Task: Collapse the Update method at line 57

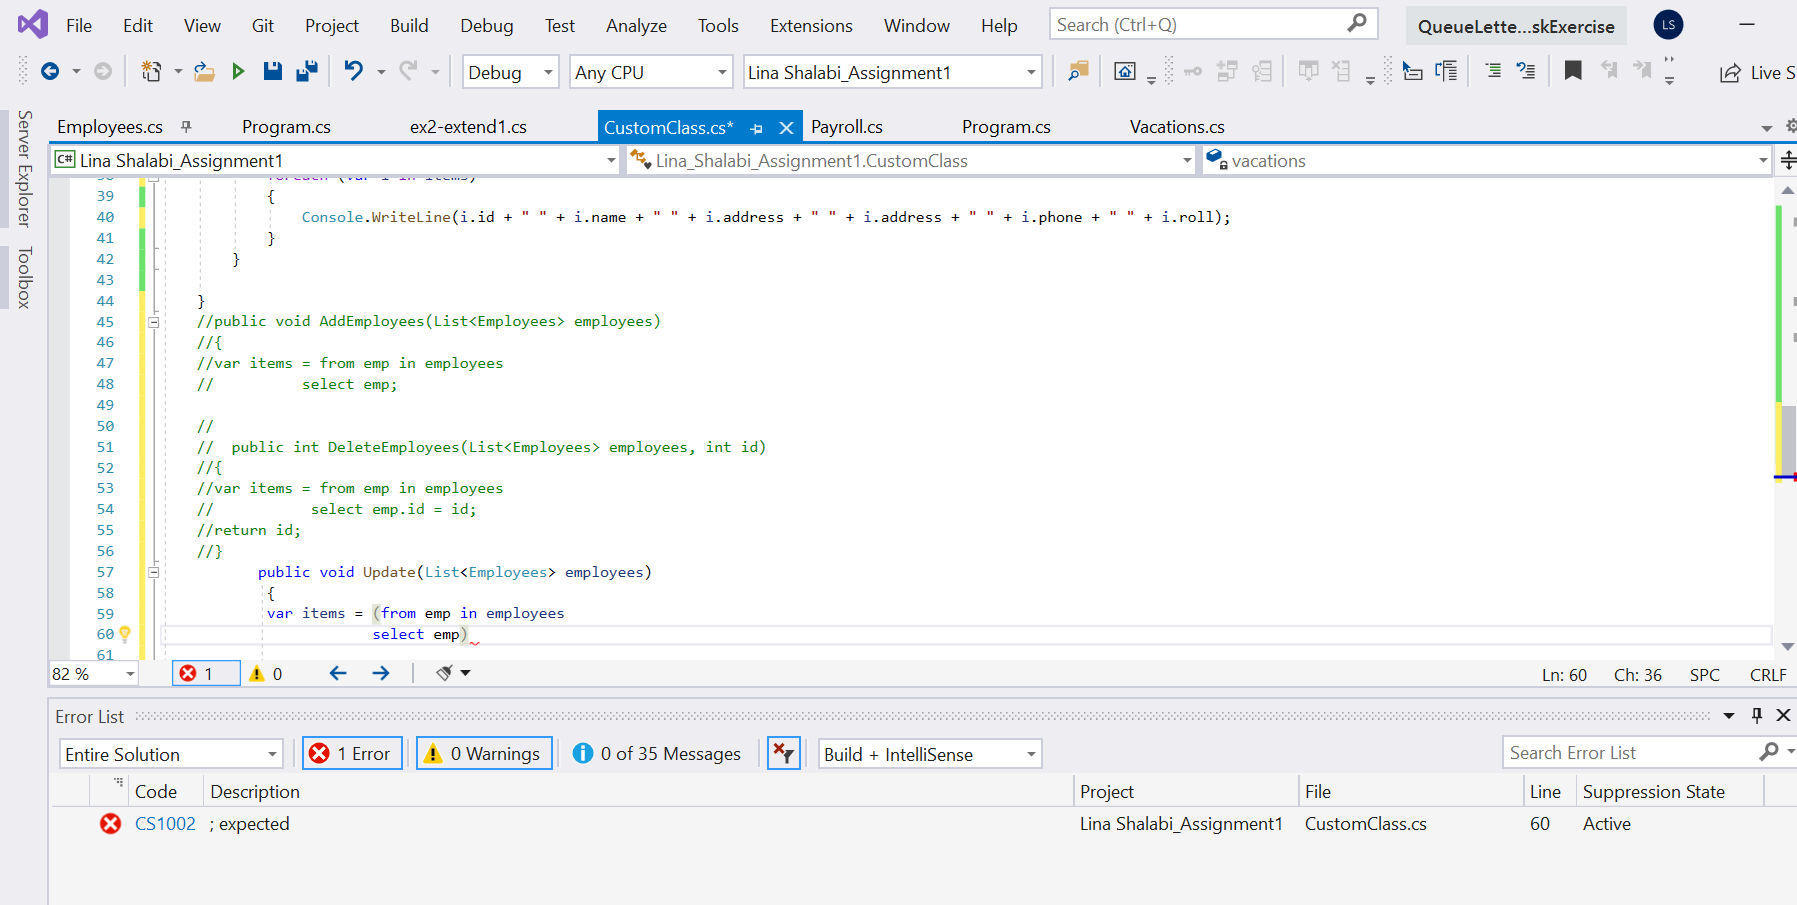Action: tap(154, 572)
